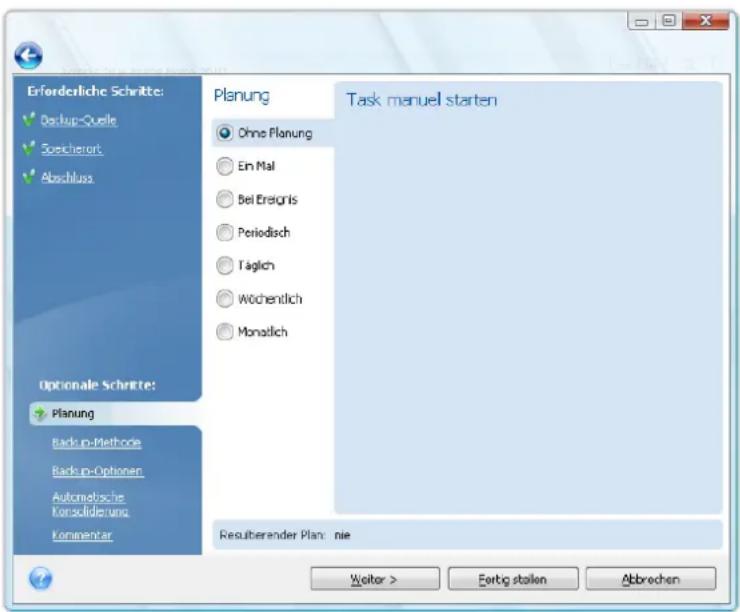
Task: Click the Weiter > button
Action: [375, 579]
